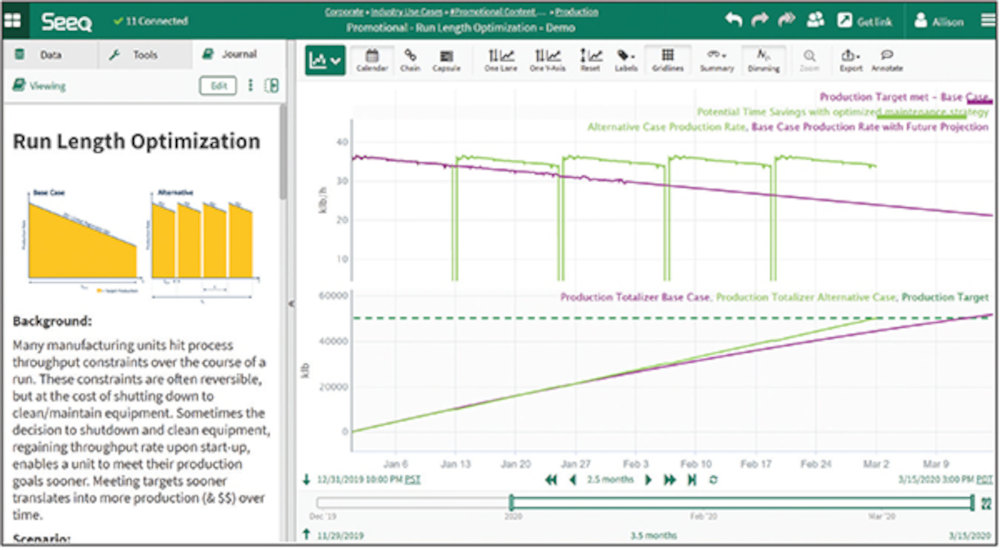The height and width of the screenshot is (550, 1000).
Task: Switch to the Tools tab
Action: [145, 55]
